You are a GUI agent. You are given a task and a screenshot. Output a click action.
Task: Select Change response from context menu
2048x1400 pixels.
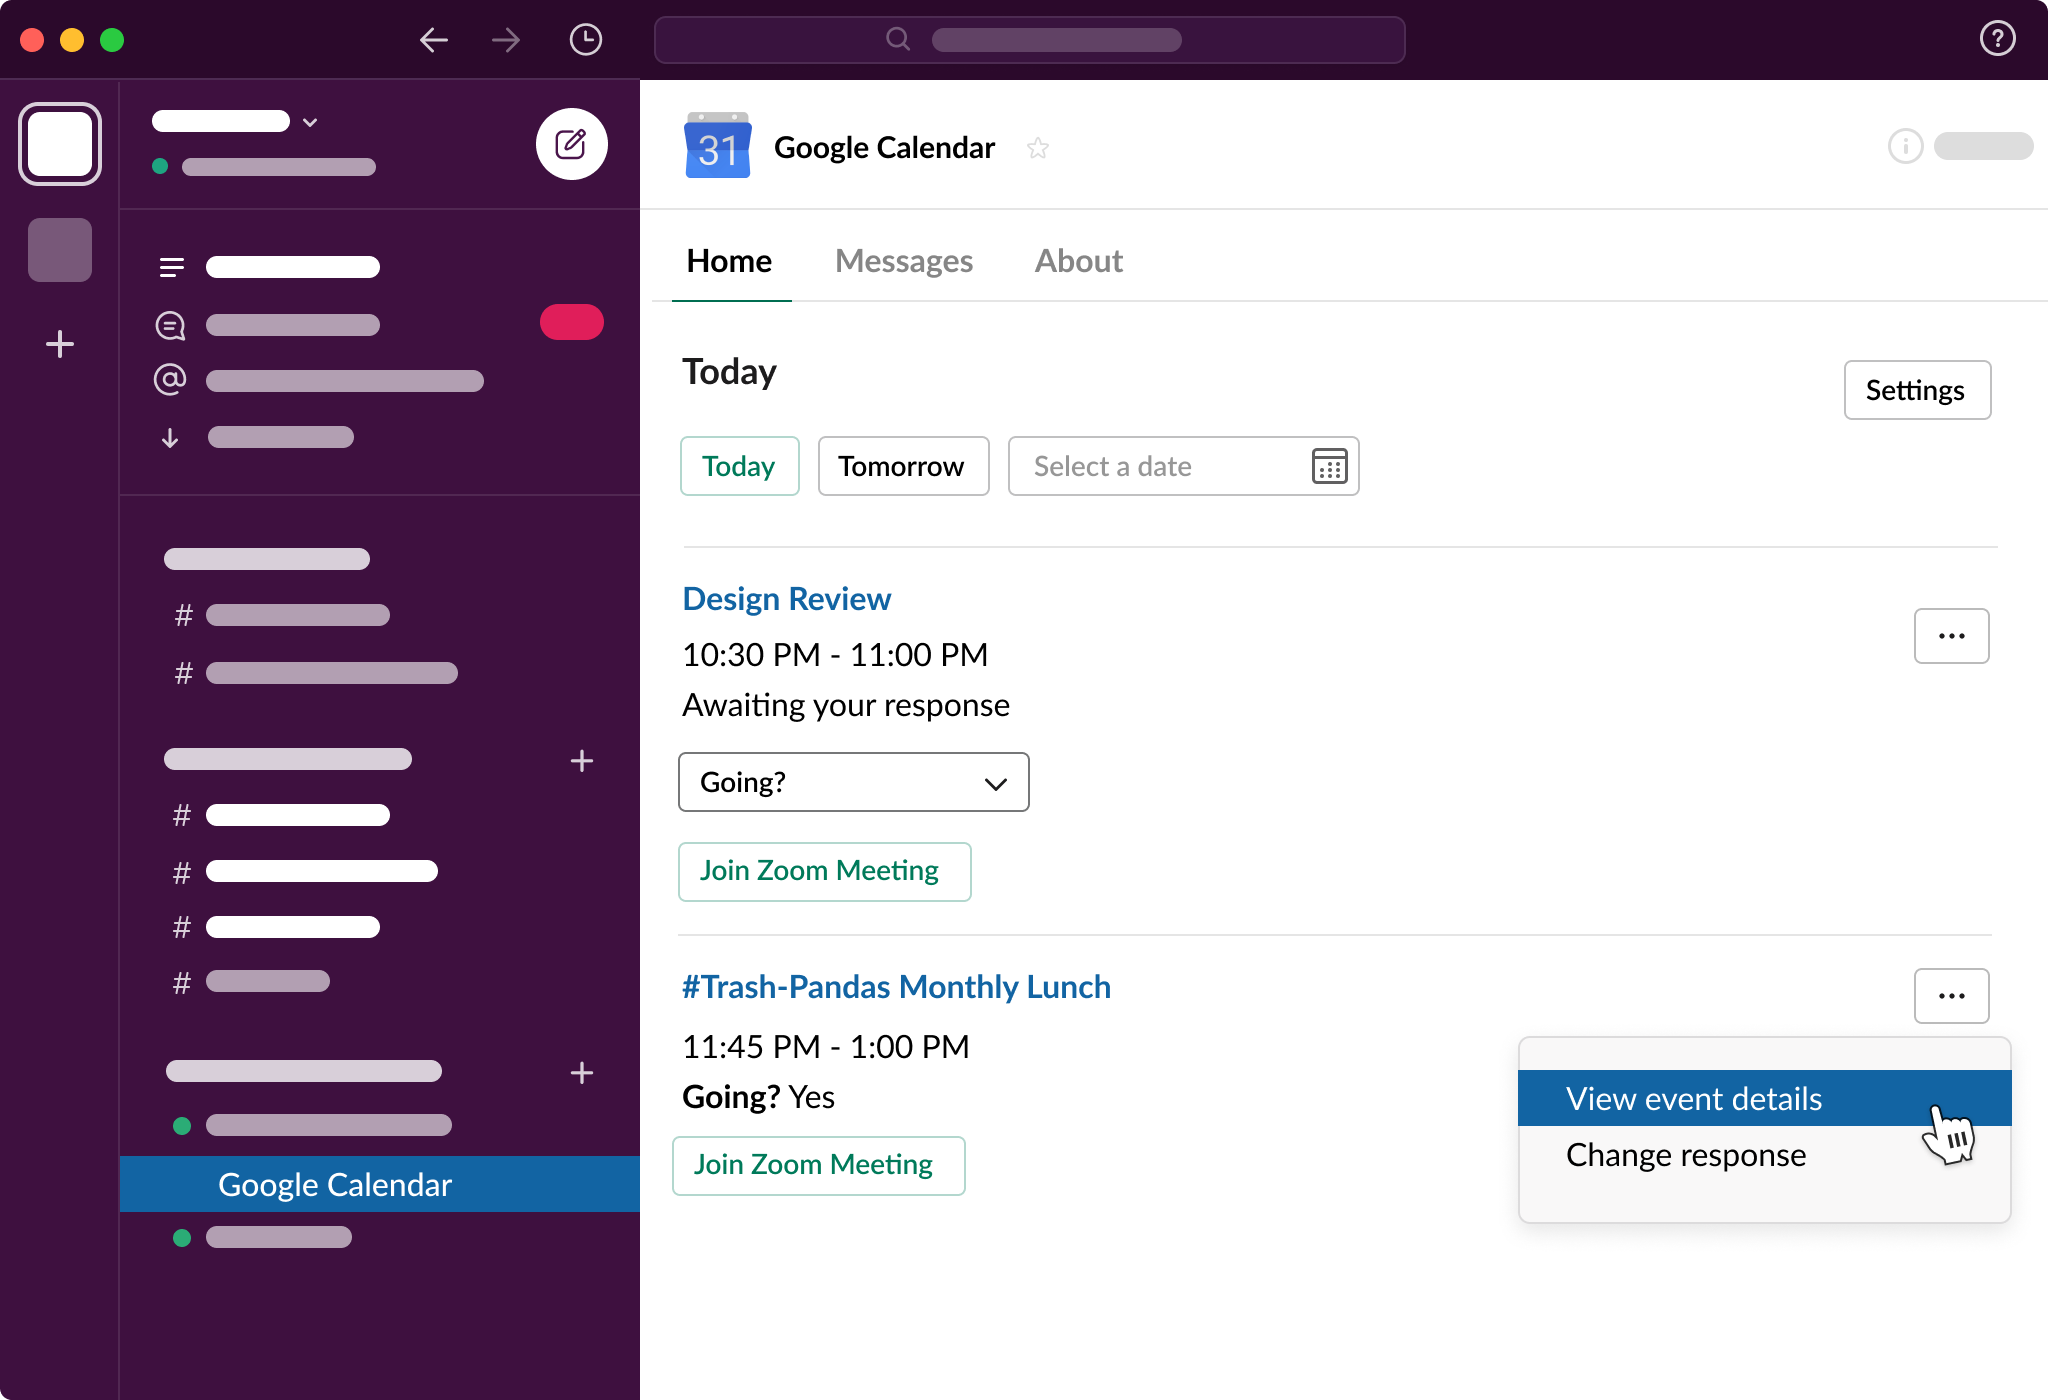click(x=1684, y=1154)
